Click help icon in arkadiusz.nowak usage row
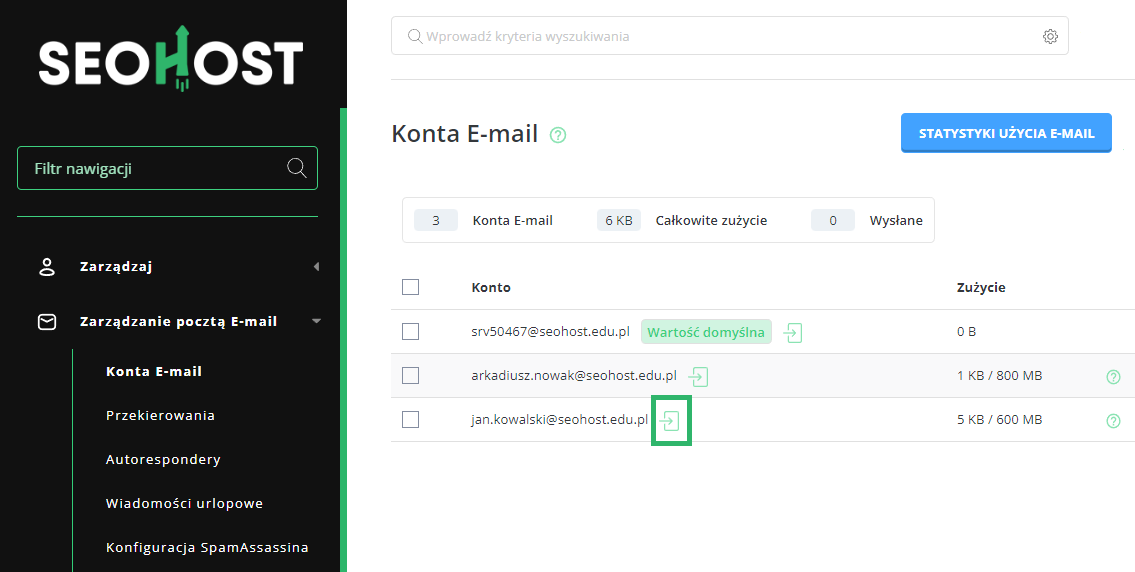 point(1113,377)
